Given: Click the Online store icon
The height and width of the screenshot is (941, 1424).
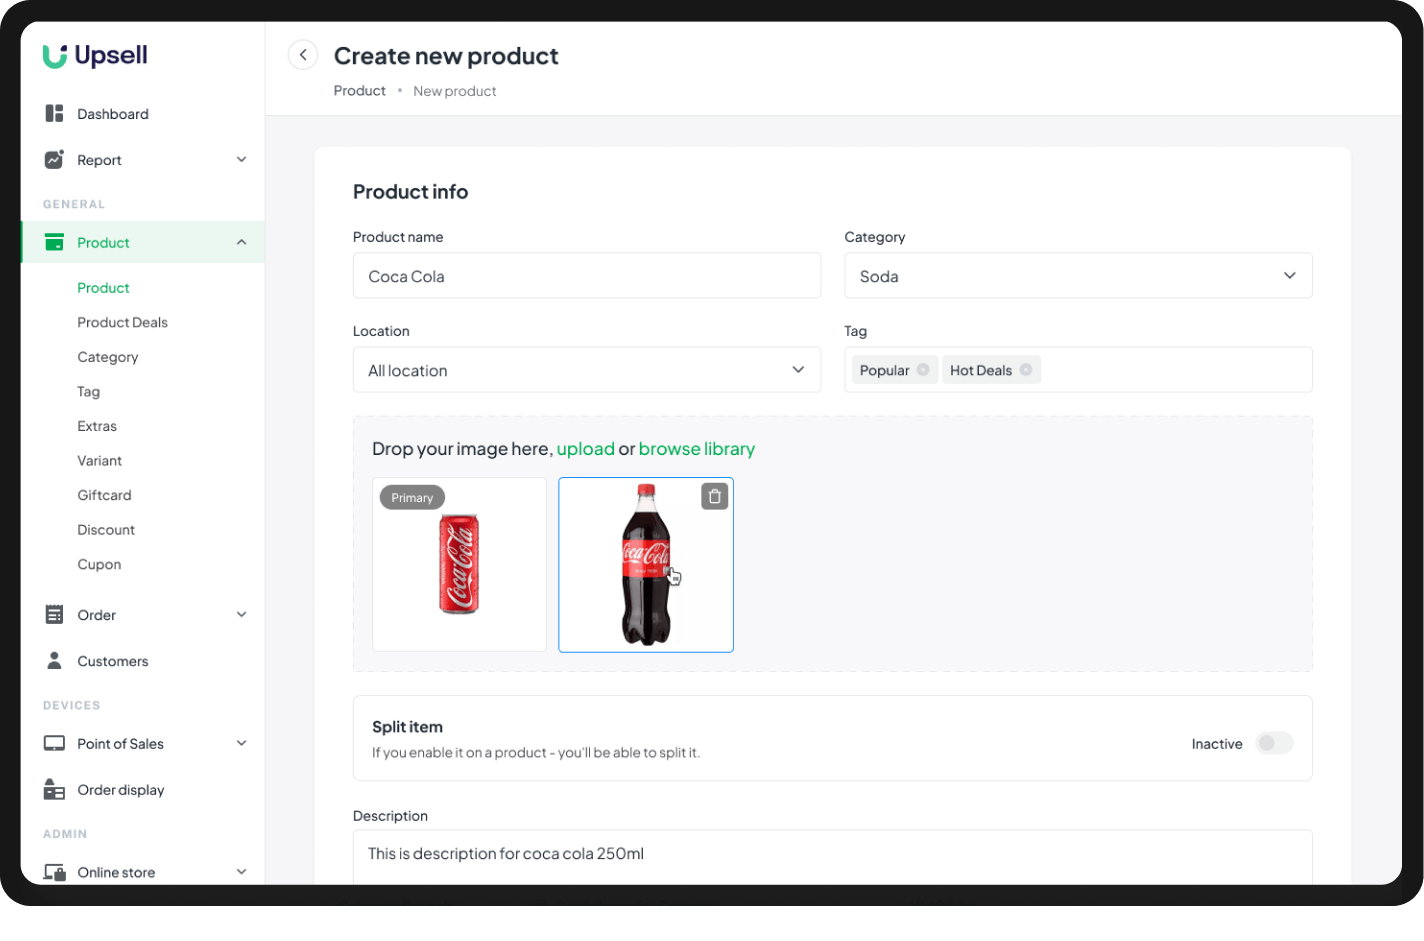Looking at the screenshot, I should [x=54, y=872].
